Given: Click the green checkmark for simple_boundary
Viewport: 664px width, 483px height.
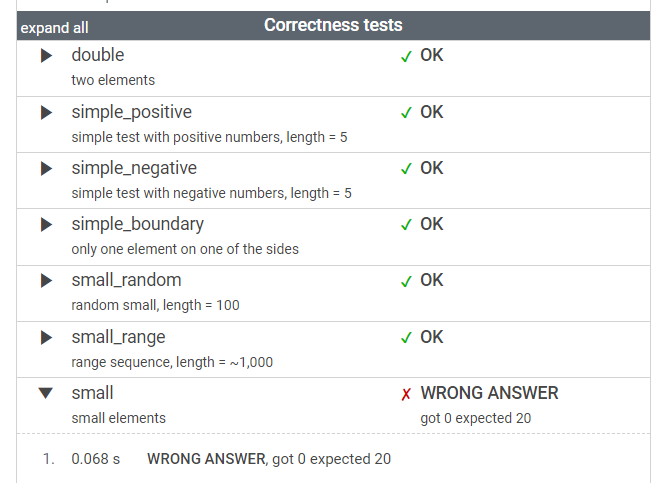Looking at the screenshot, I should 406,225.
